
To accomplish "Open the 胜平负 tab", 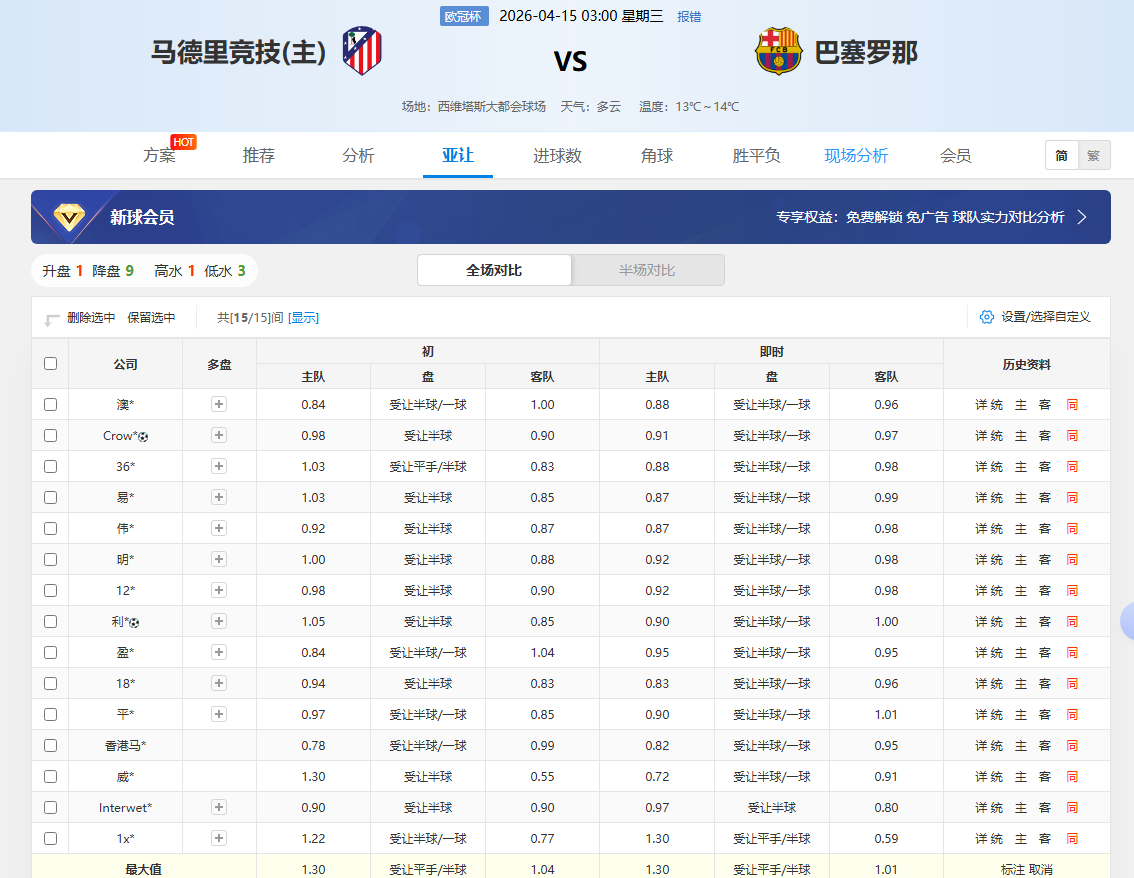I will 756,156.
